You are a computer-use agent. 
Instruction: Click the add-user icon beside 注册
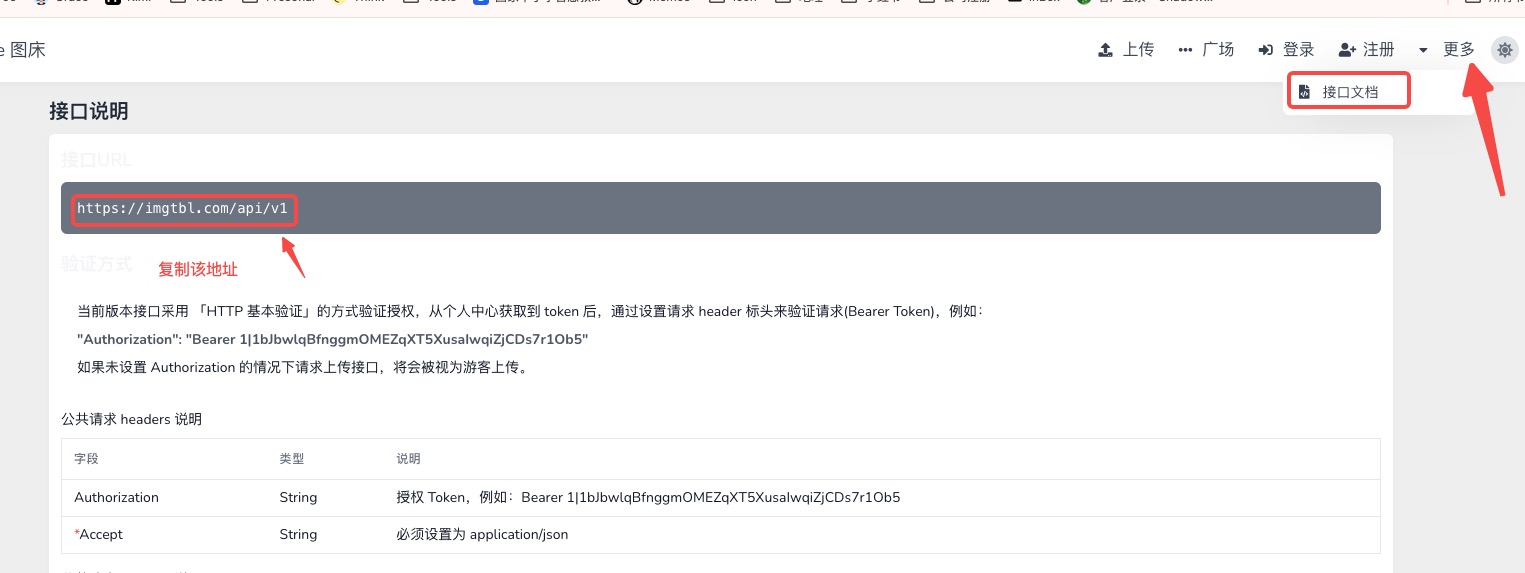1346,50
